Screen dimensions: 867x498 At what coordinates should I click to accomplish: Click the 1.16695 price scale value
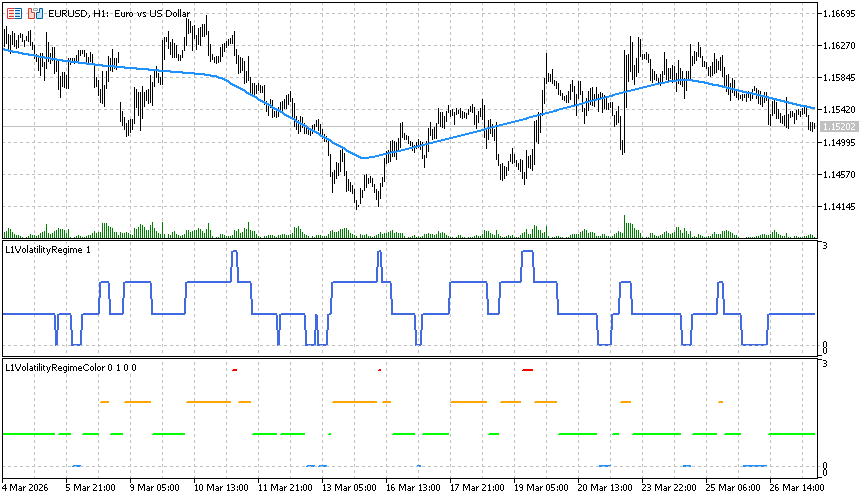(x=839, y=13)
